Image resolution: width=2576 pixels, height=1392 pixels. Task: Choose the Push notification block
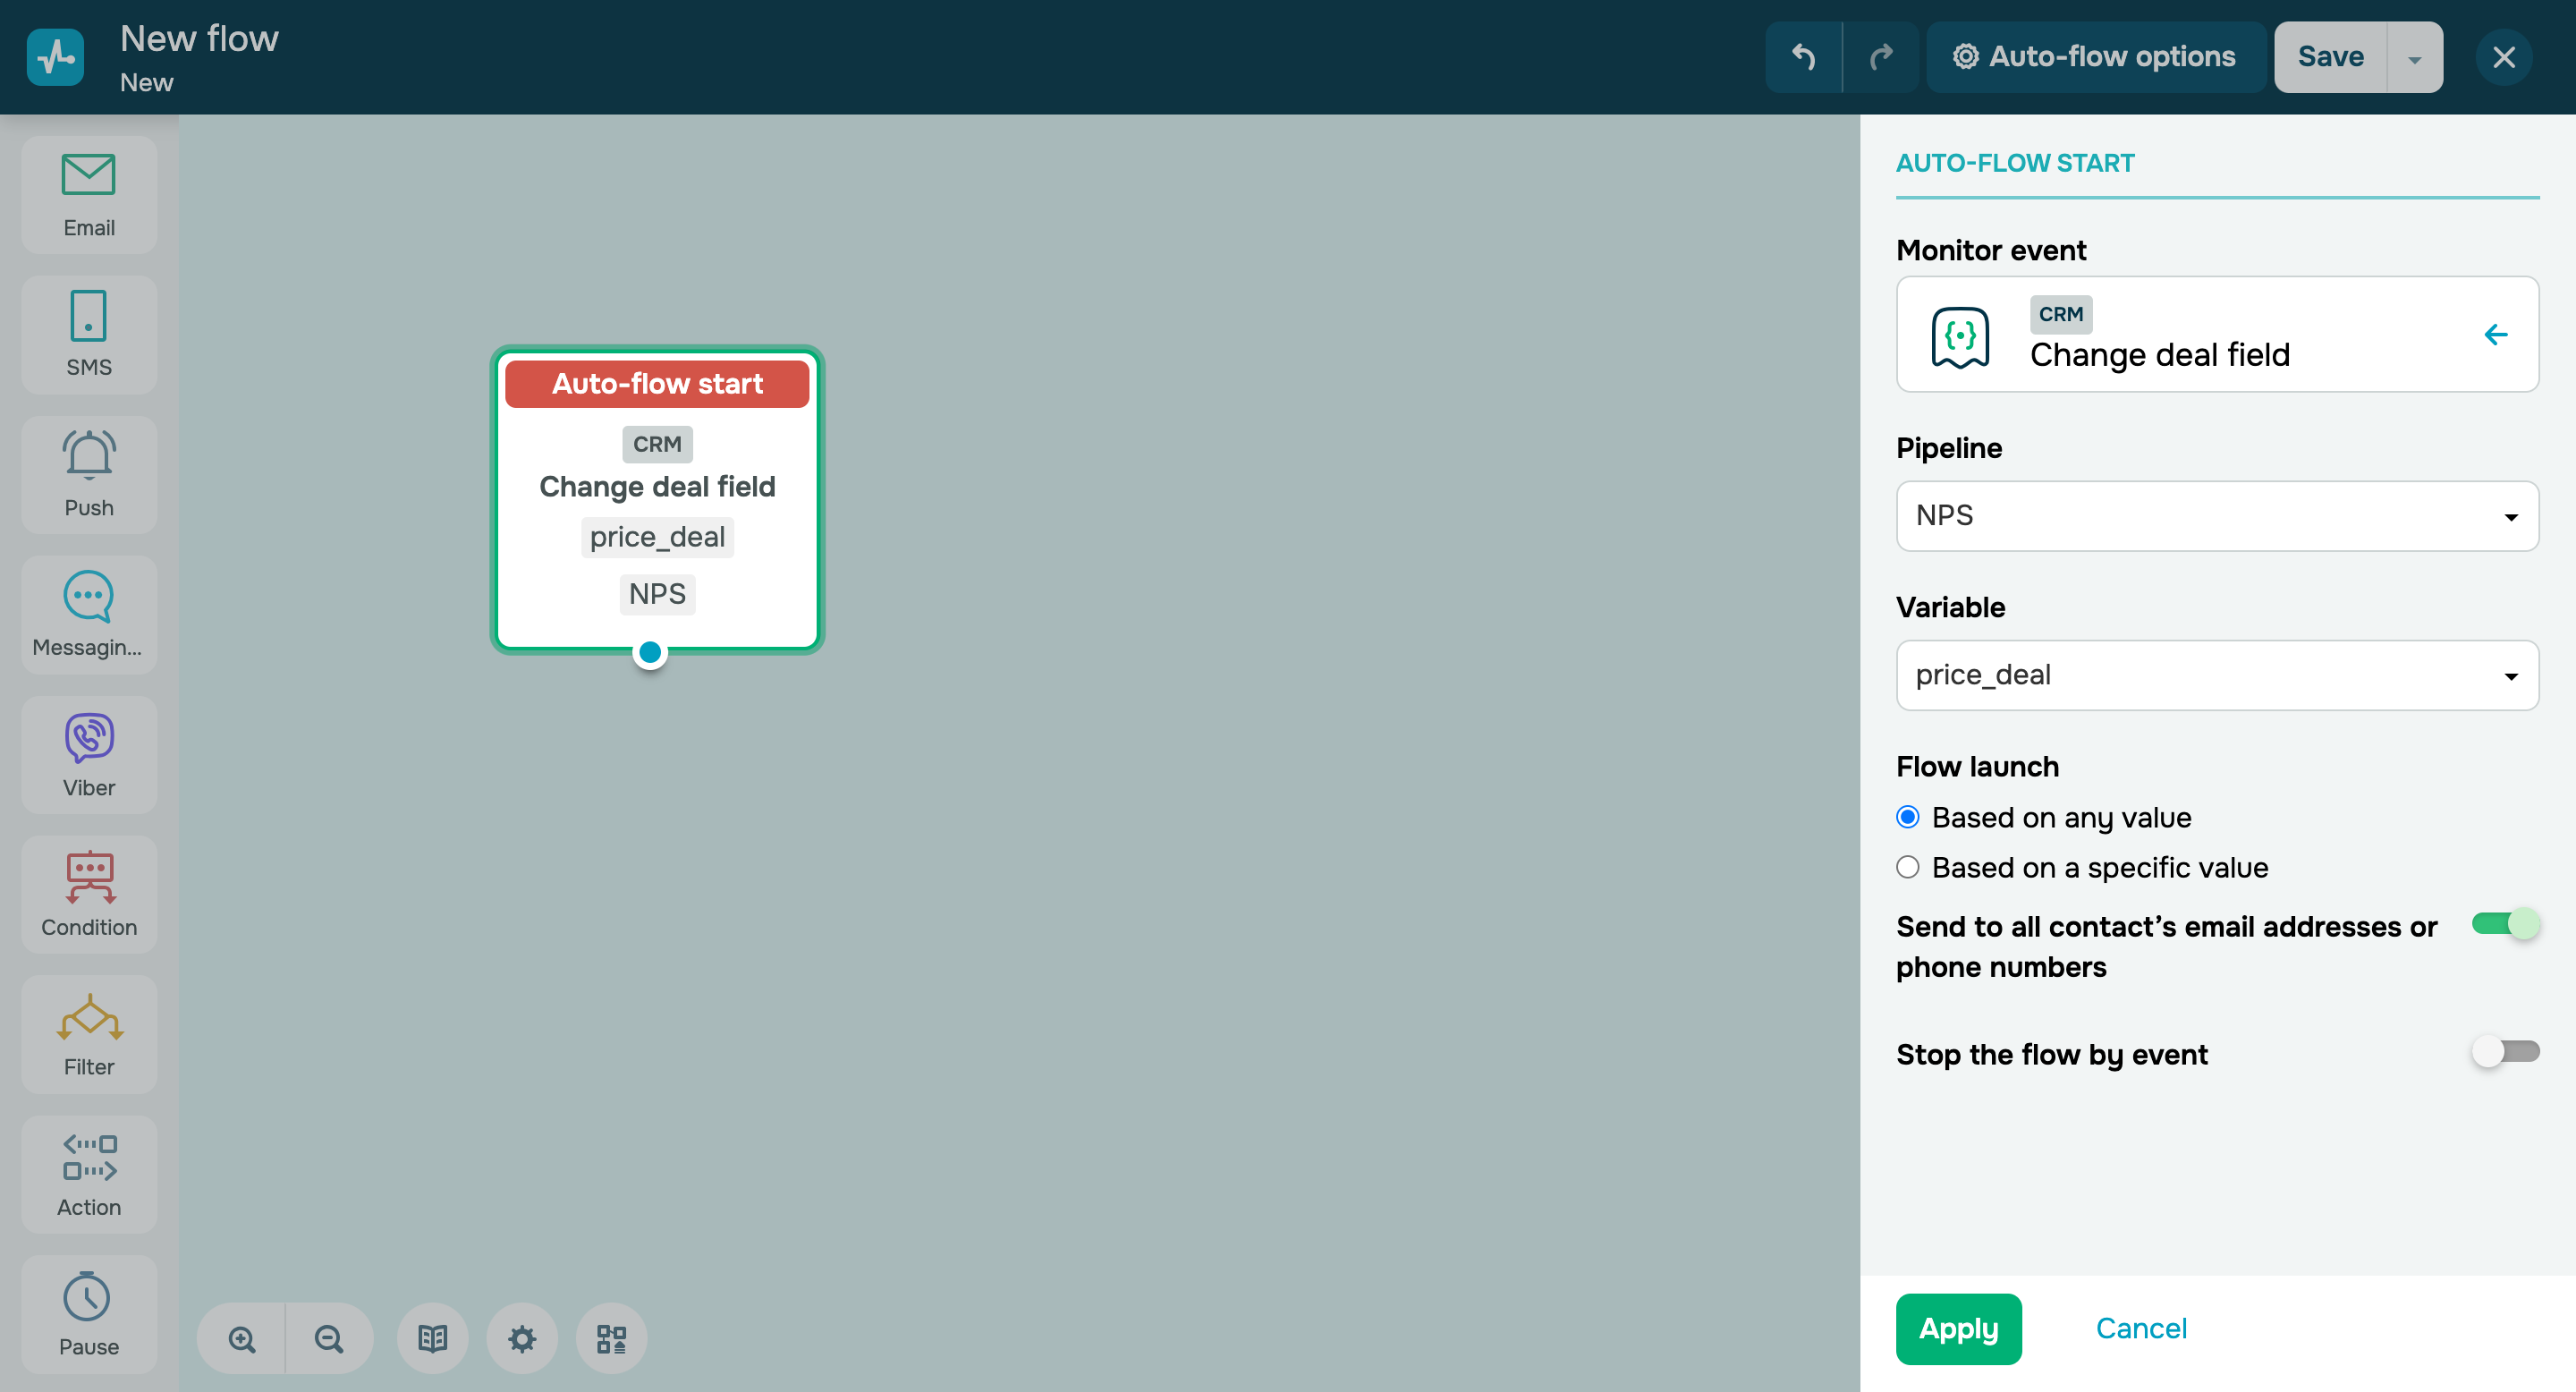[88, 473]
